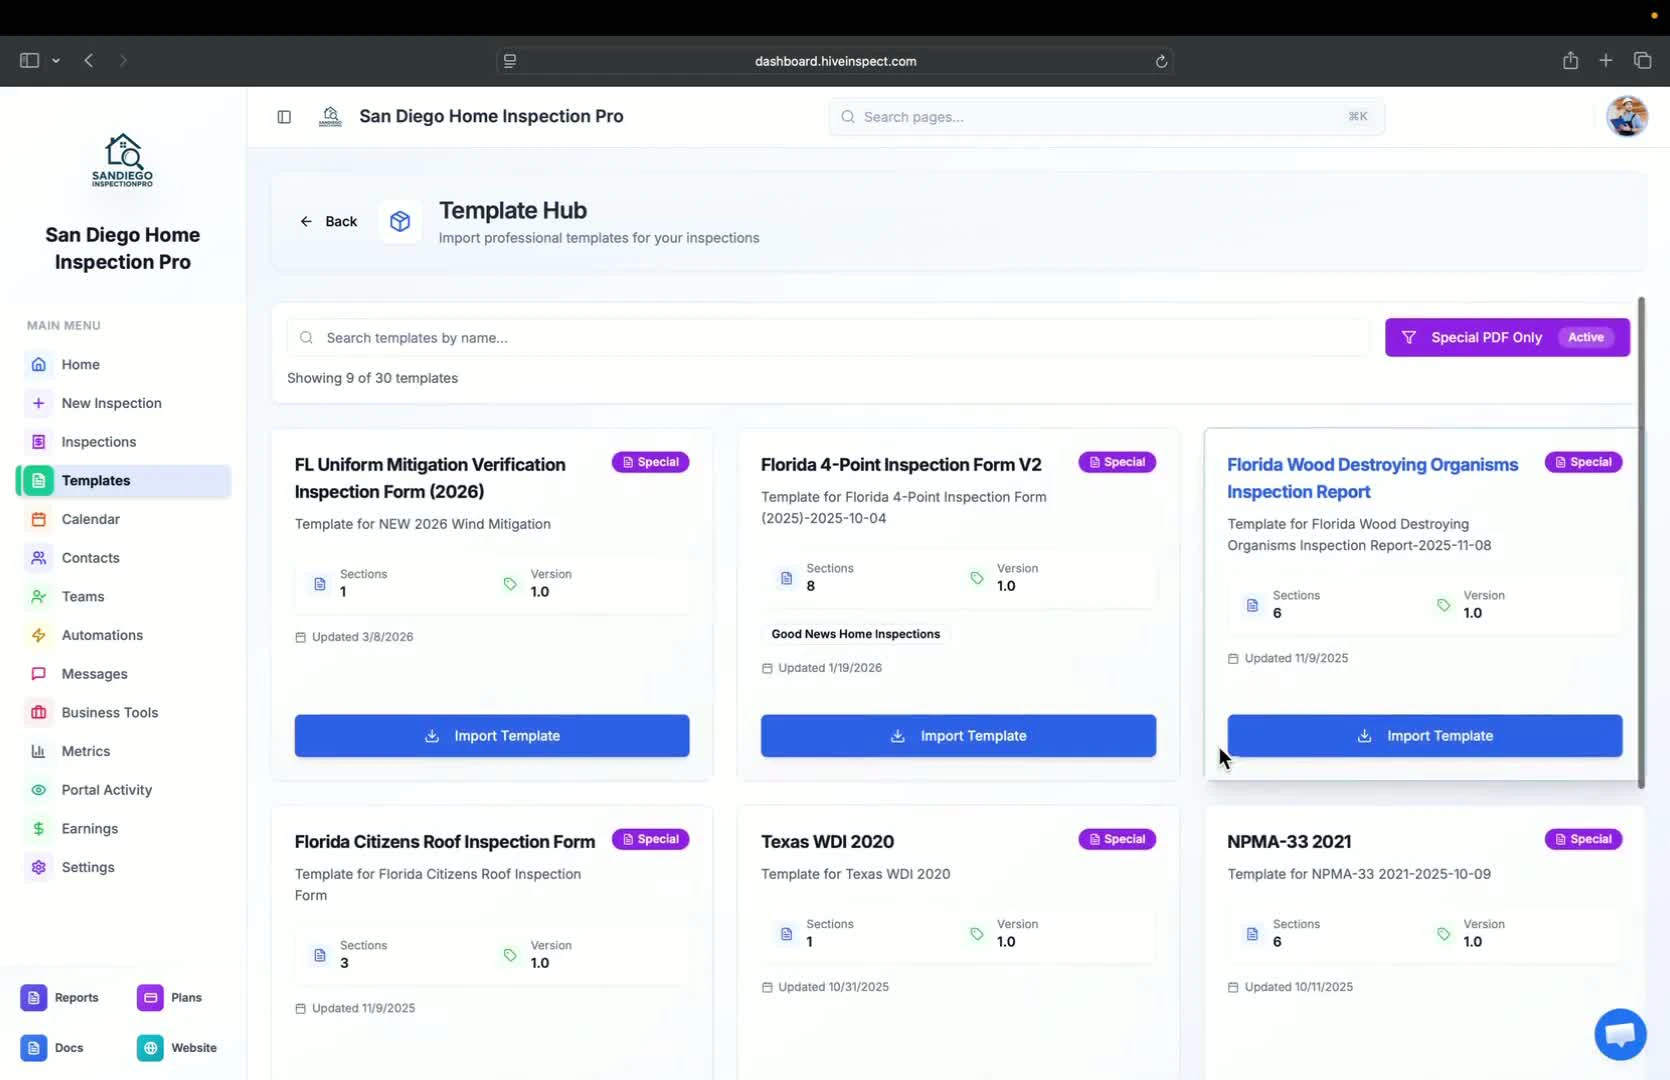Open a new Safari tab
Image resolution: width=1670 pixels, height=1080 pixels.
pos(1606,61)
